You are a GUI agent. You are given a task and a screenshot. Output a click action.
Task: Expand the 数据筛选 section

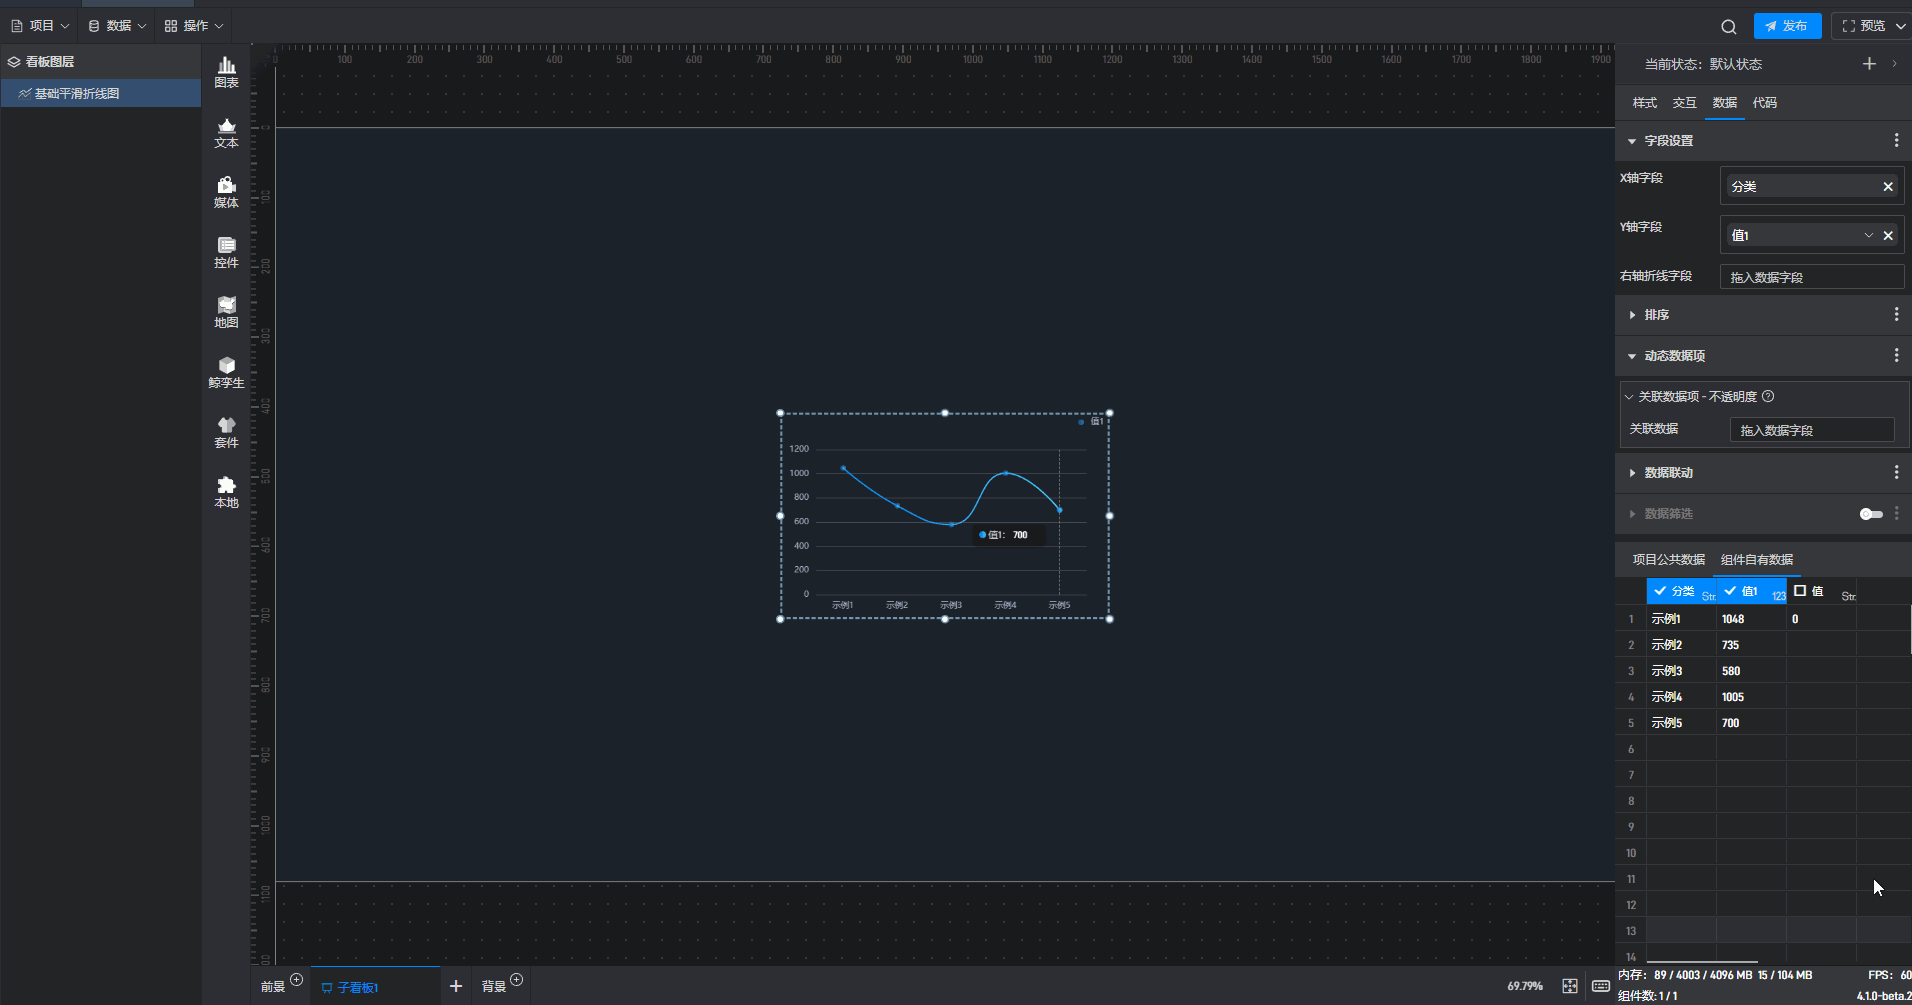coord(1632,514)
